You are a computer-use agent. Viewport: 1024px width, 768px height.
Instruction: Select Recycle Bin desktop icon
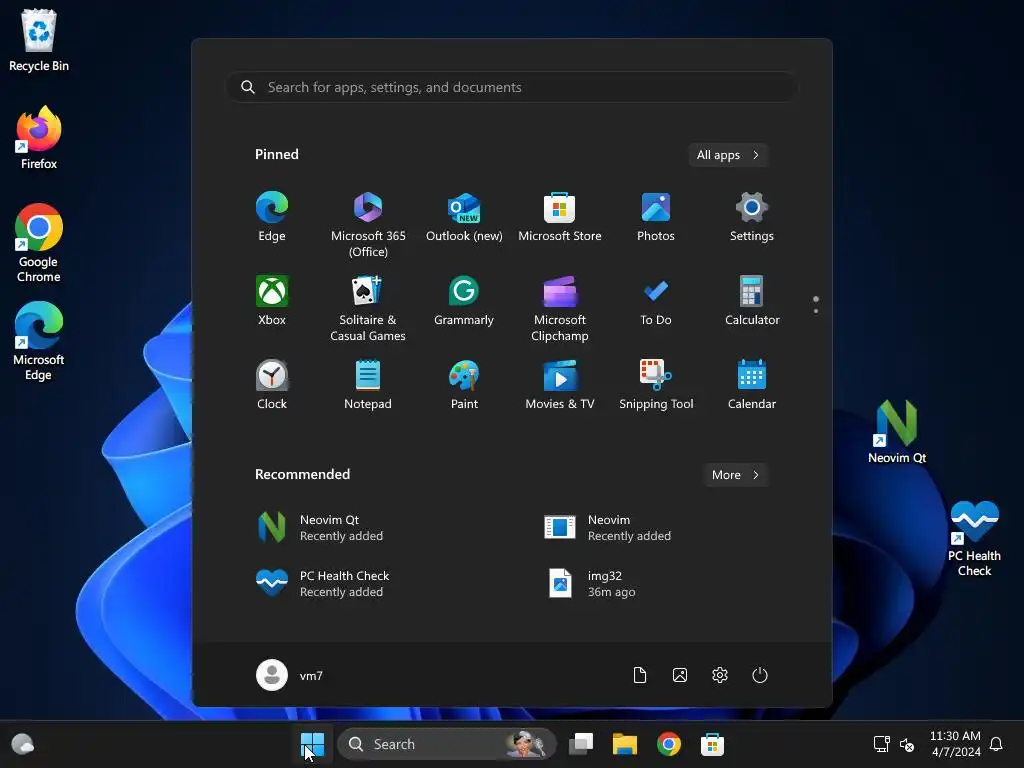pos(39,39)
